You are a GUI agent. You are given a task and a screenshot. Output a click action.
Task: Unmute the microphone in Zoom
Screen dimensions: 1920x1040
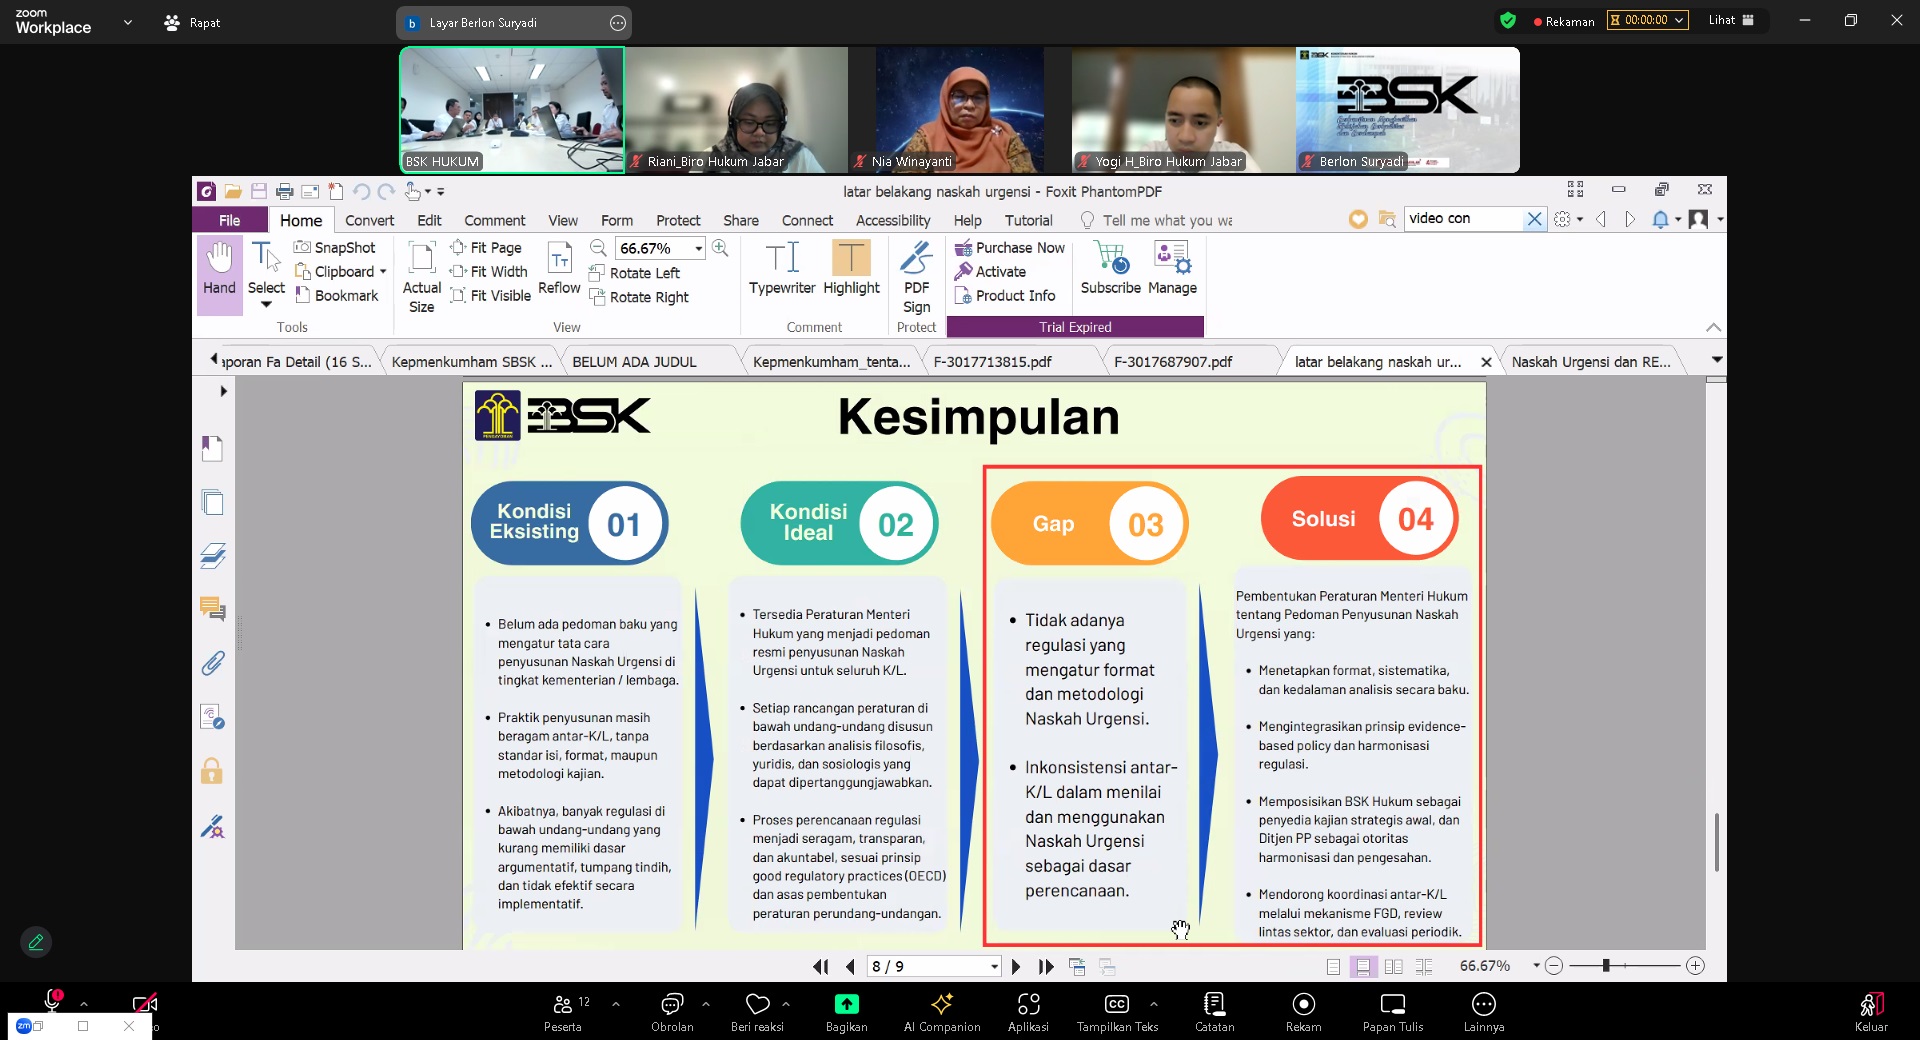tap(52, 1001)
